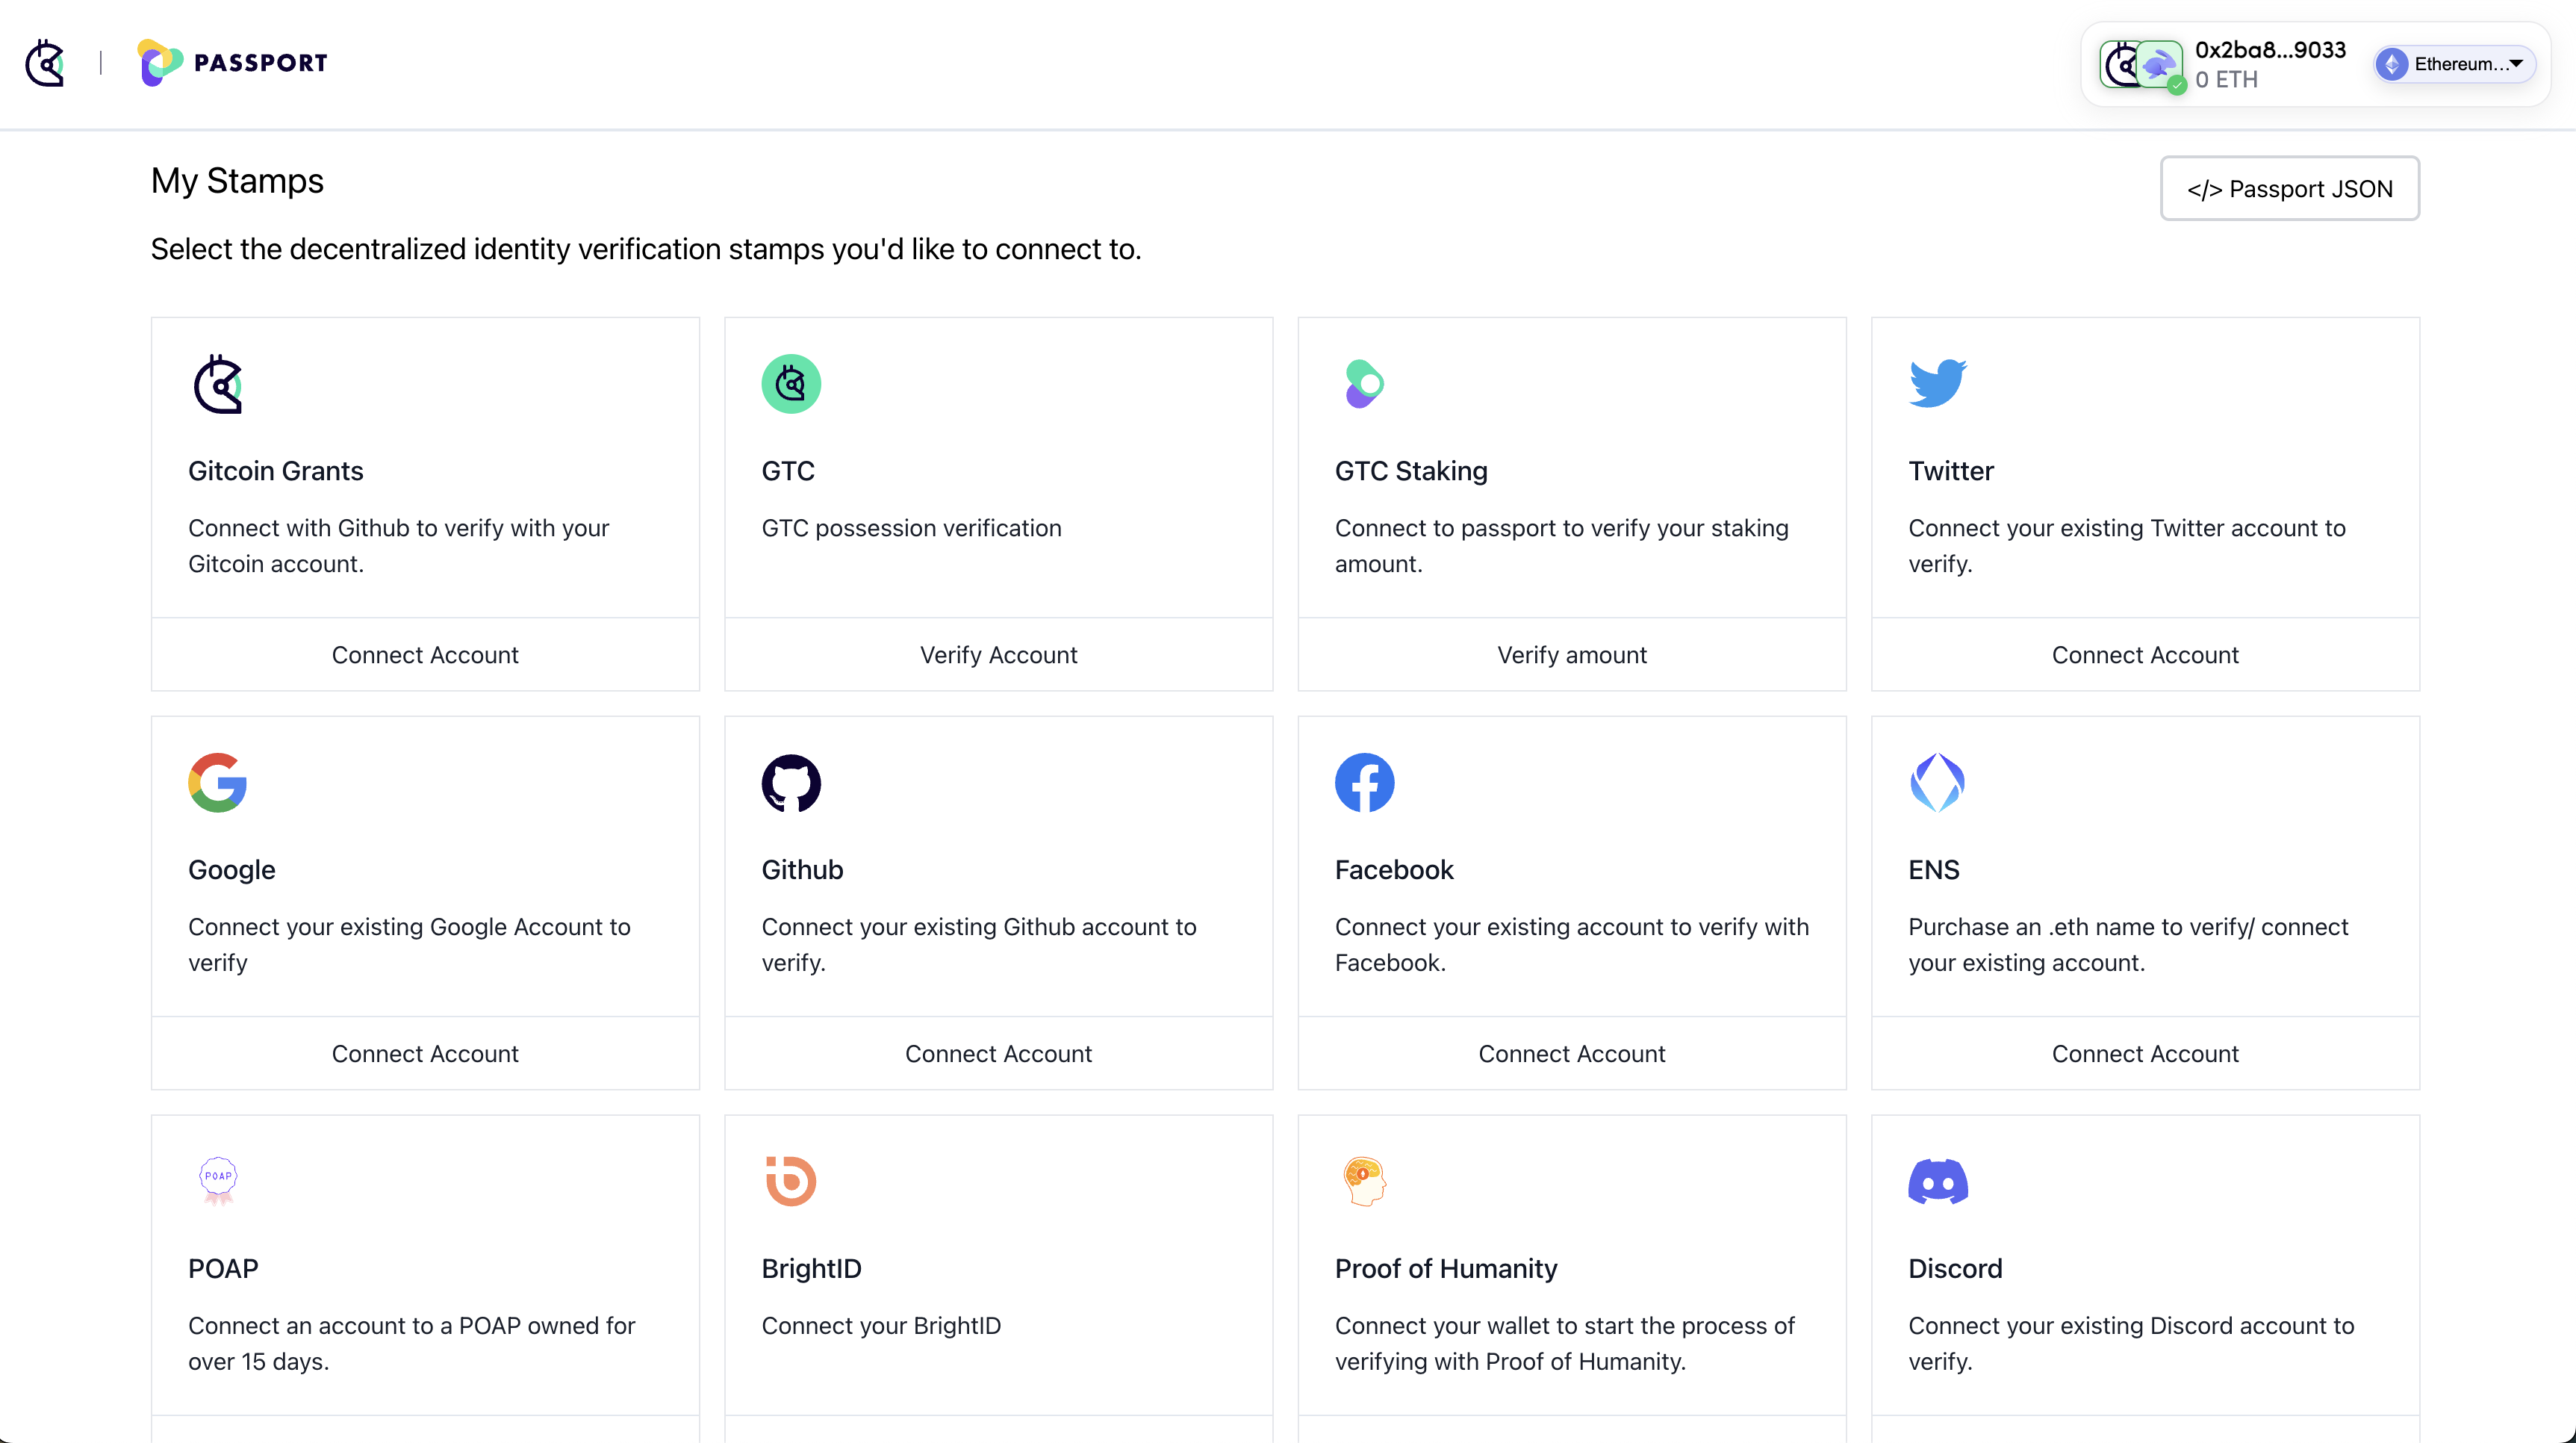Click the Google logo icon
The width and height of the screenshot is (2576, 1443).
click(x=218, y=783)
